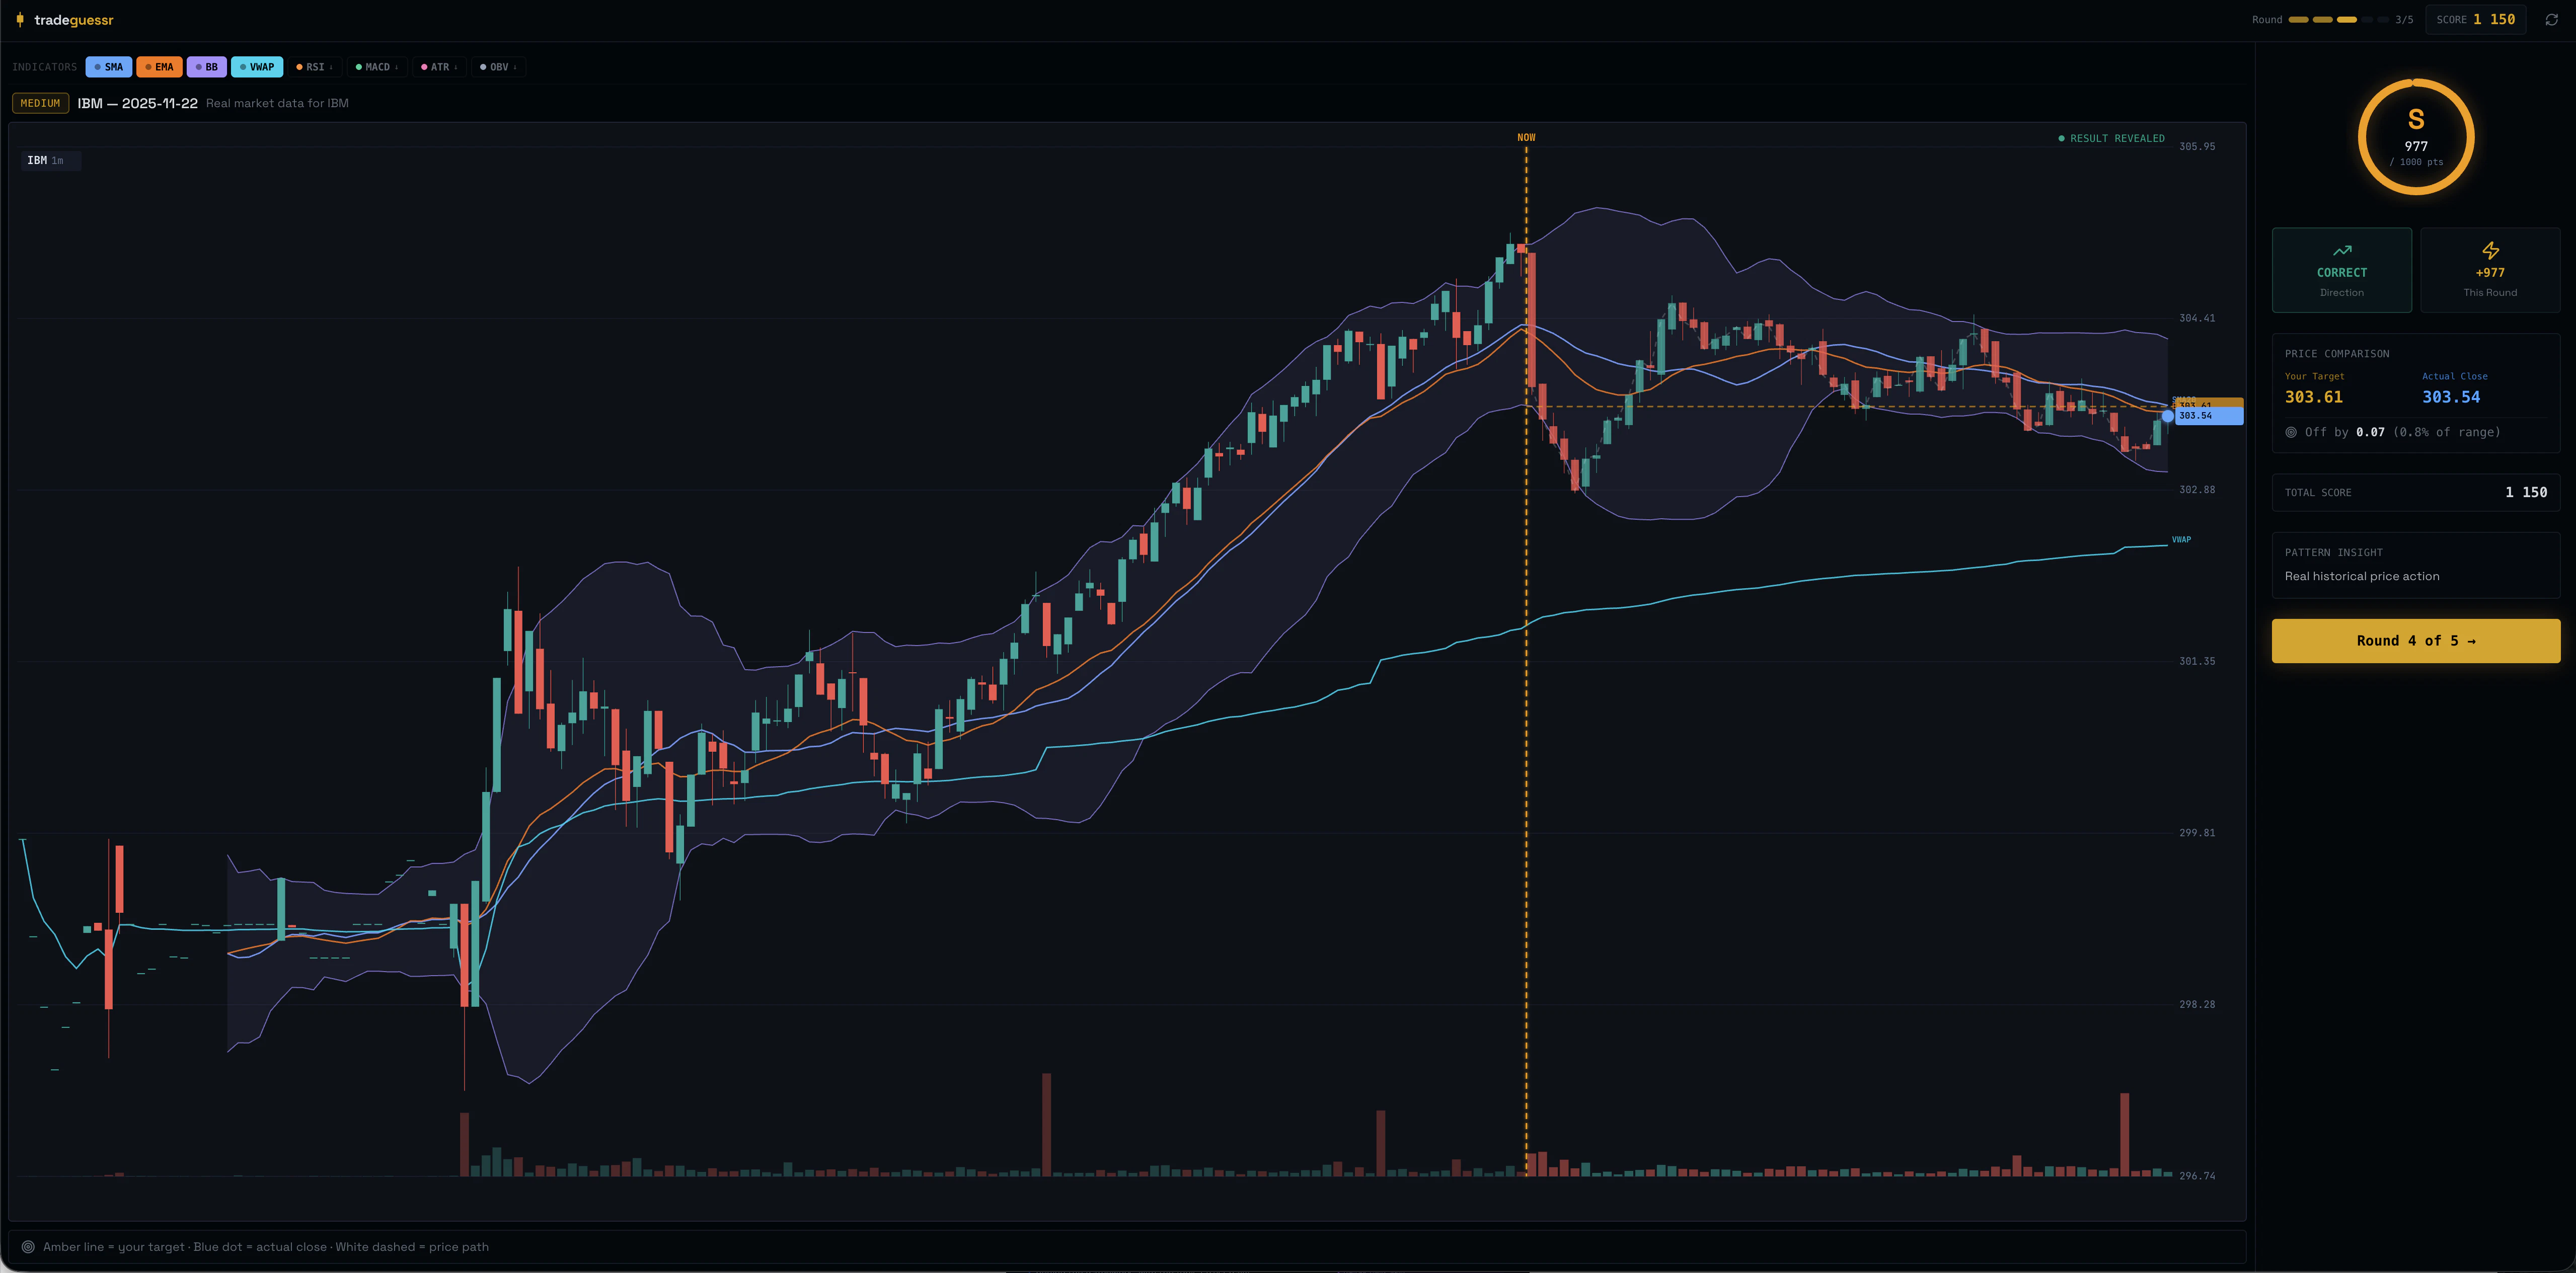This screenshot has height=1273, width=2576.
Task: Click the lightning bolt +977 icon
Action: [2490, 250]
